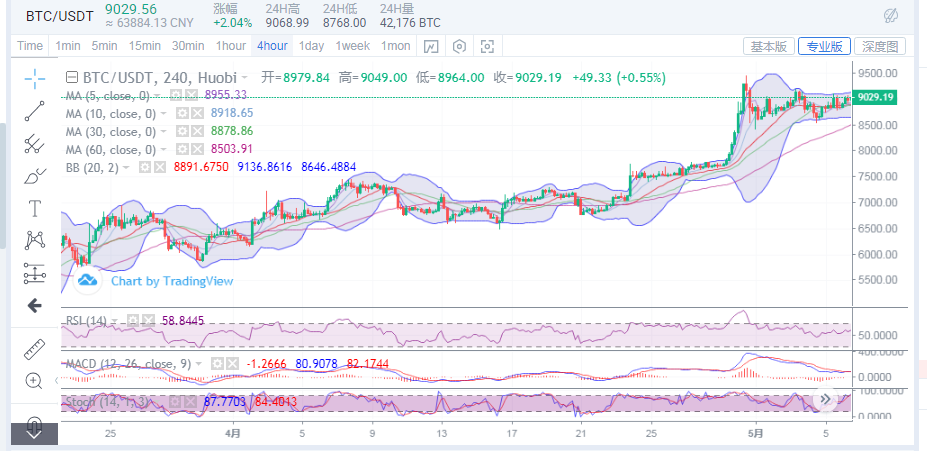The height and width of the screenshot is (451, 927).
Task: Open chart settings hexagon icon
Action: (459, 46)
